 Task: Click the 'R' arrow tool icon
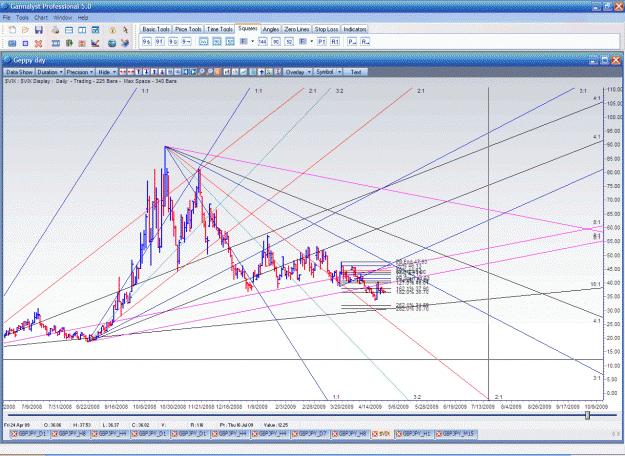click(365, 41)
